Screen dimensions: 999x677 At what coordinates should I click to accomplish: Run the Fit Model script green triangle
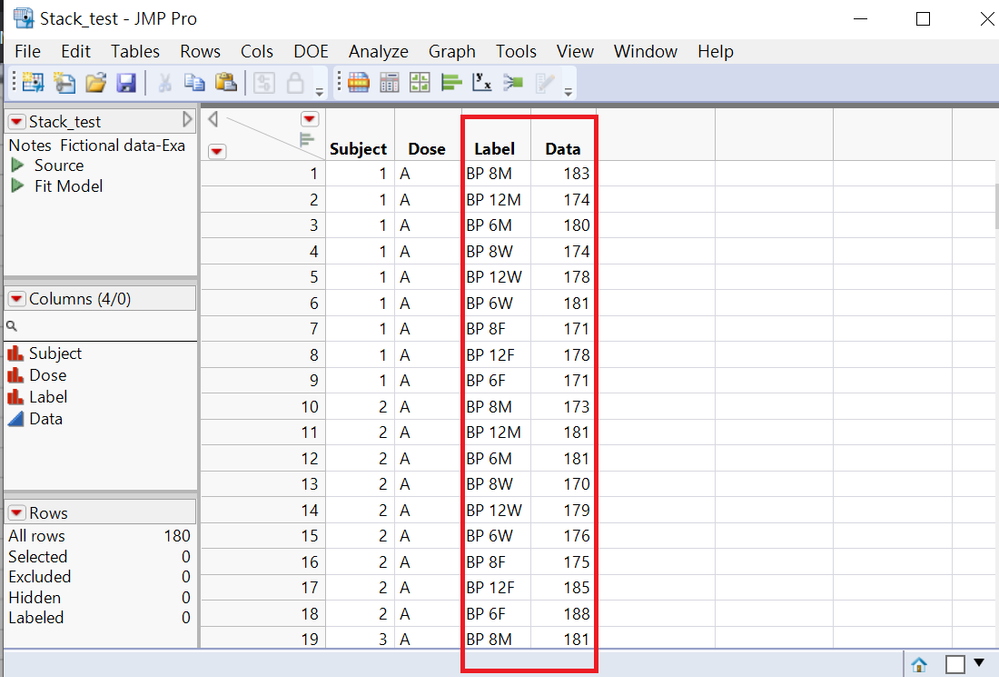[x=17, y=186]
